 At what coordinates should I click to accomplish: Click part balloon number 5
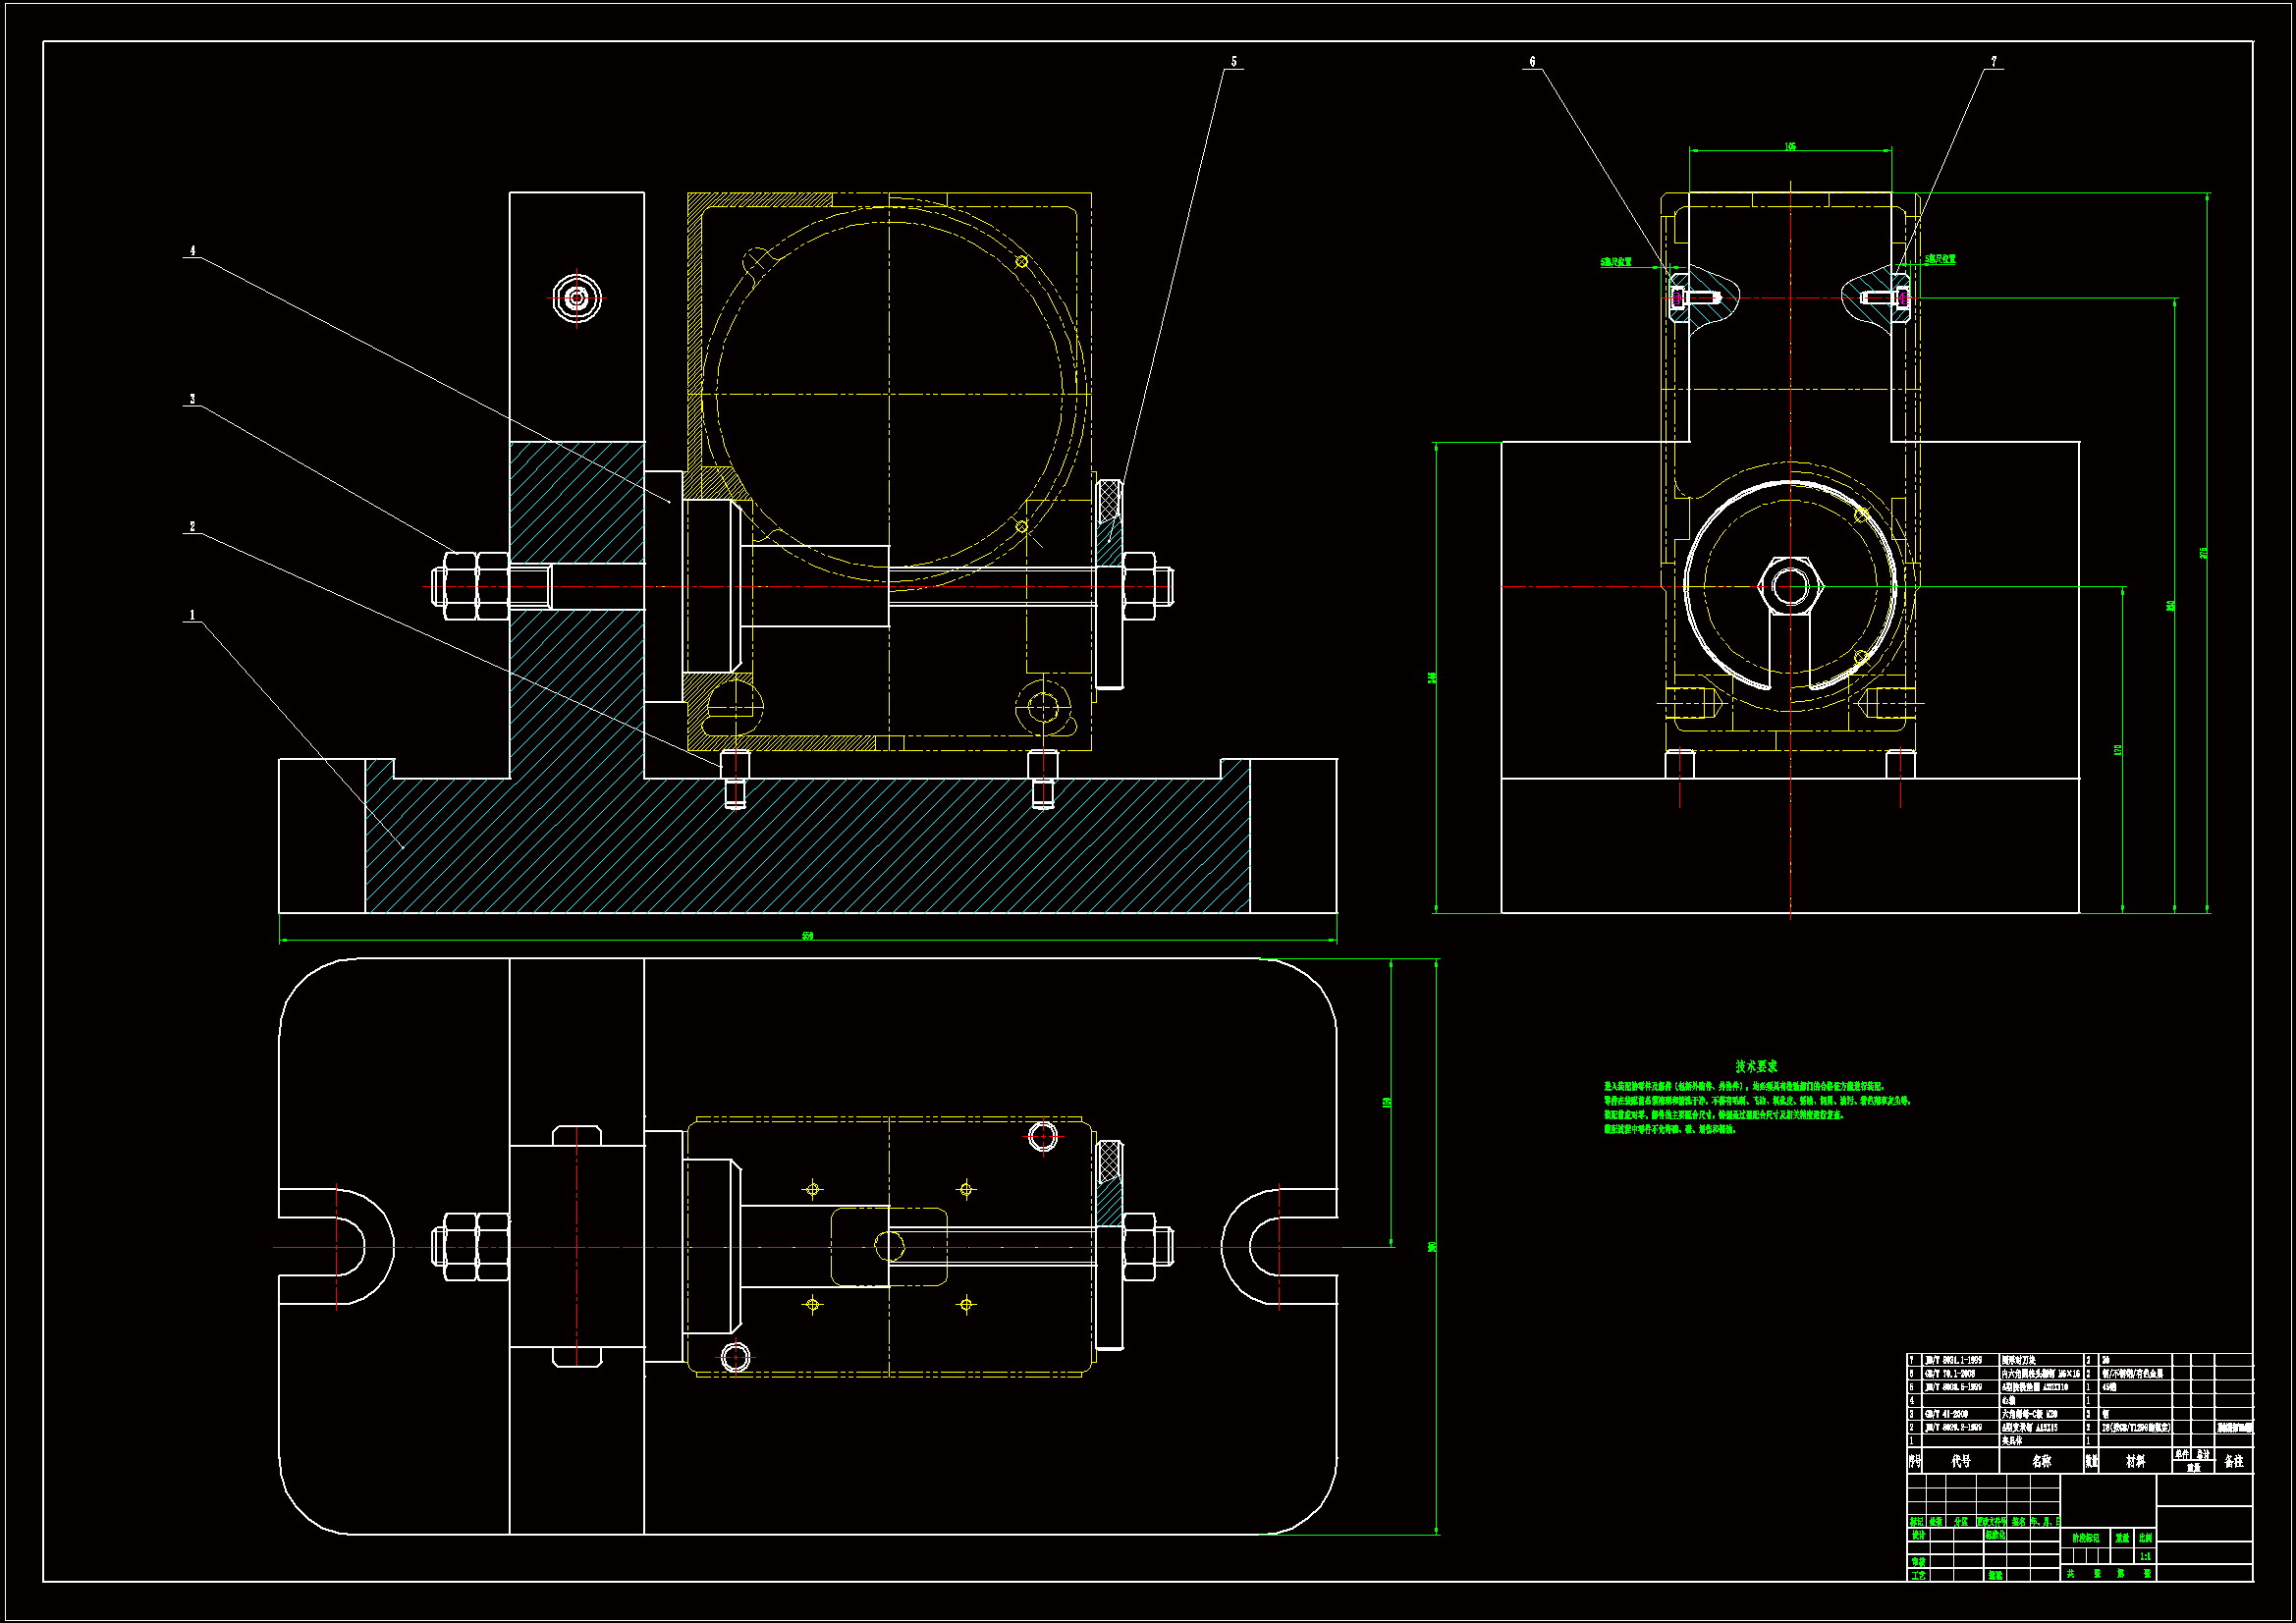(x=1233, y=62)
